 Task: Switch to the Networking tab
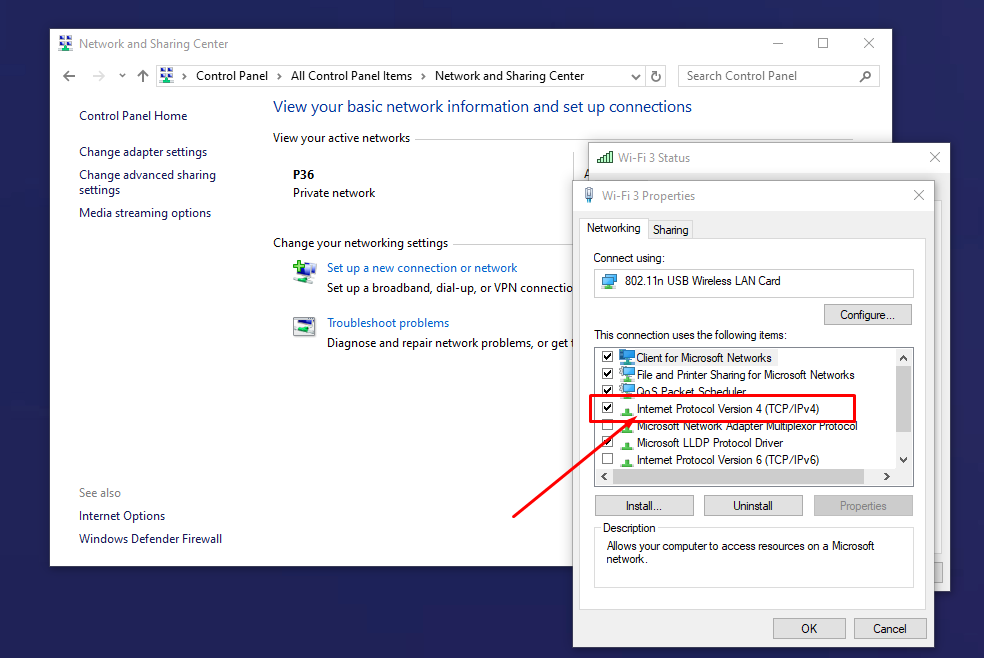(x=613, y=228)
